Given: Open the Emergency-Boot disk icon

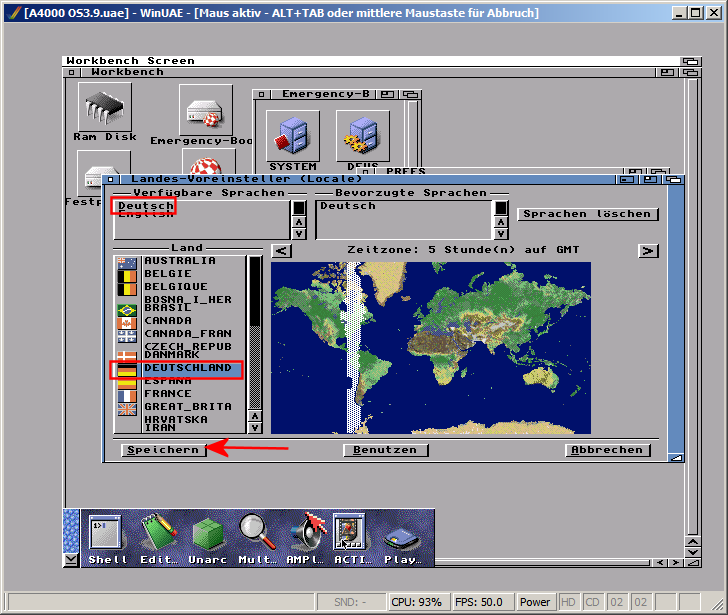Looking at the screenshot, I should pos(205,110).
